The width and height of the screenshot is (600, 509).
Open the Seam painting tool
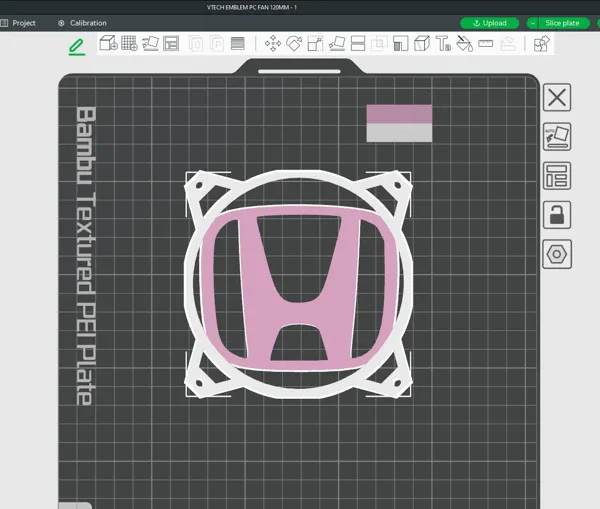click(x=422, y=43)
